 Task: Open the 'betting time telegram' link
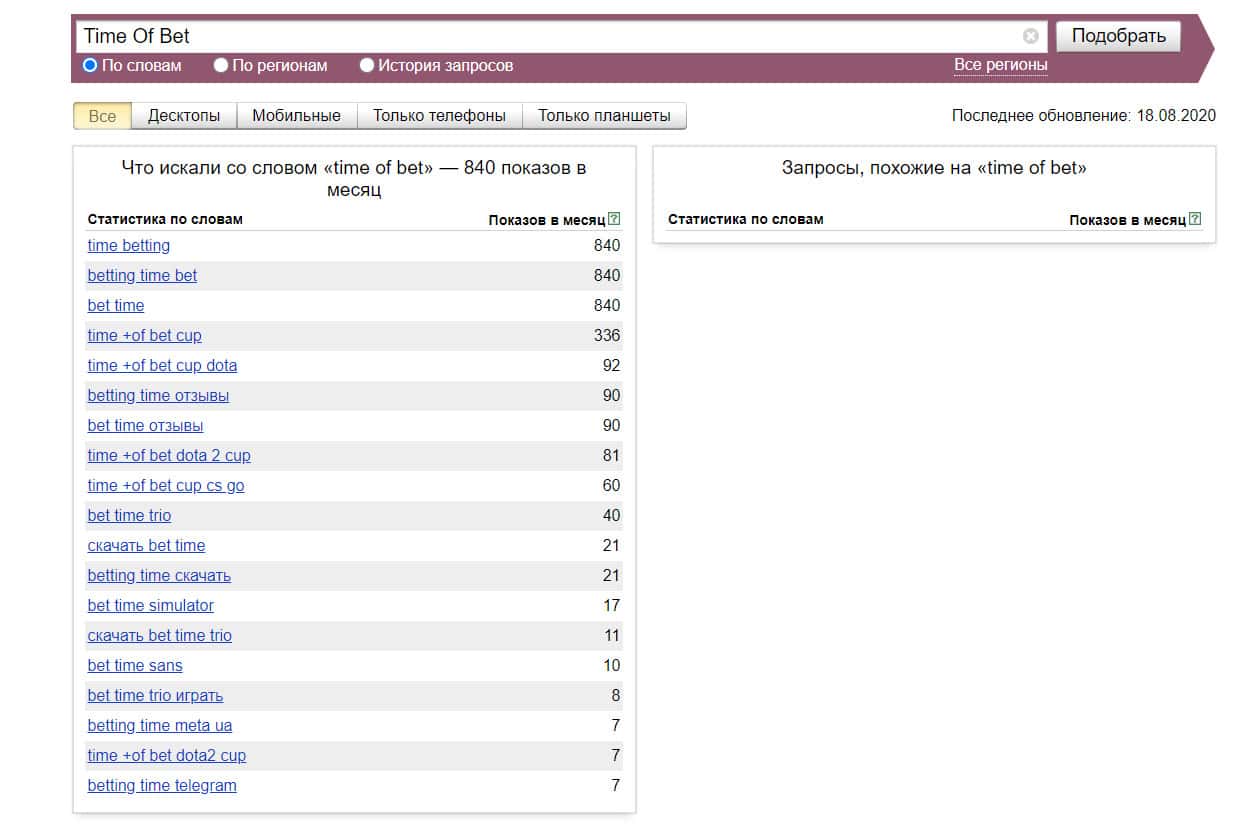pyautogui.click(x=162, y=785)
